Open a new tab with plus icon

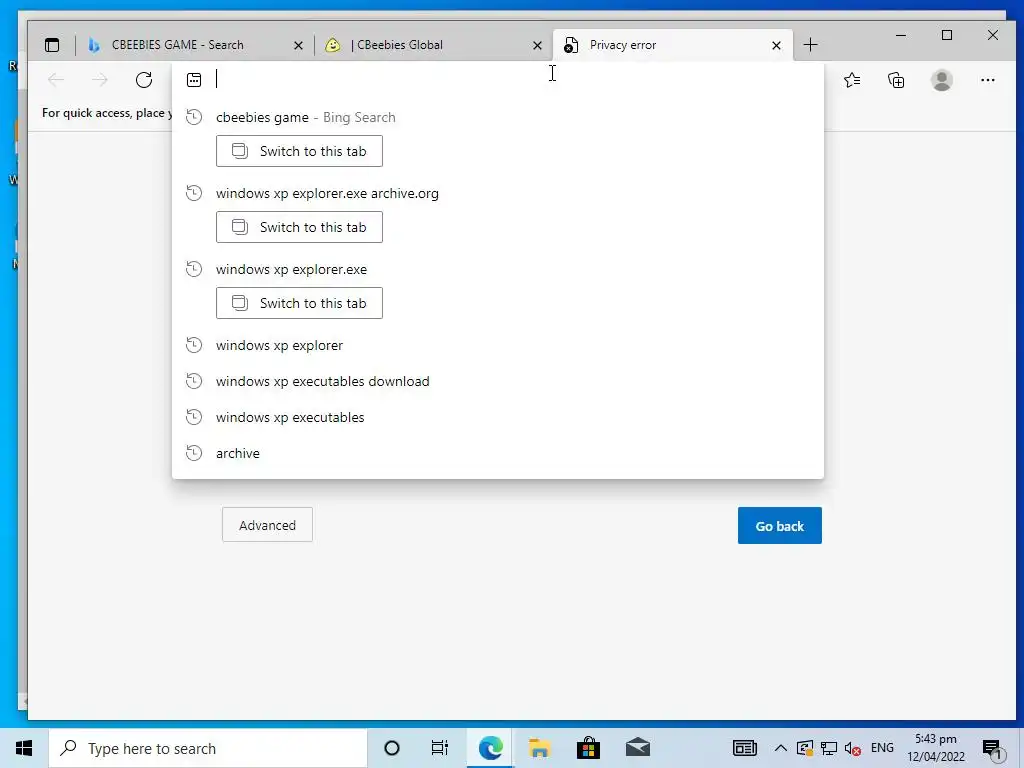coord(810,44)
